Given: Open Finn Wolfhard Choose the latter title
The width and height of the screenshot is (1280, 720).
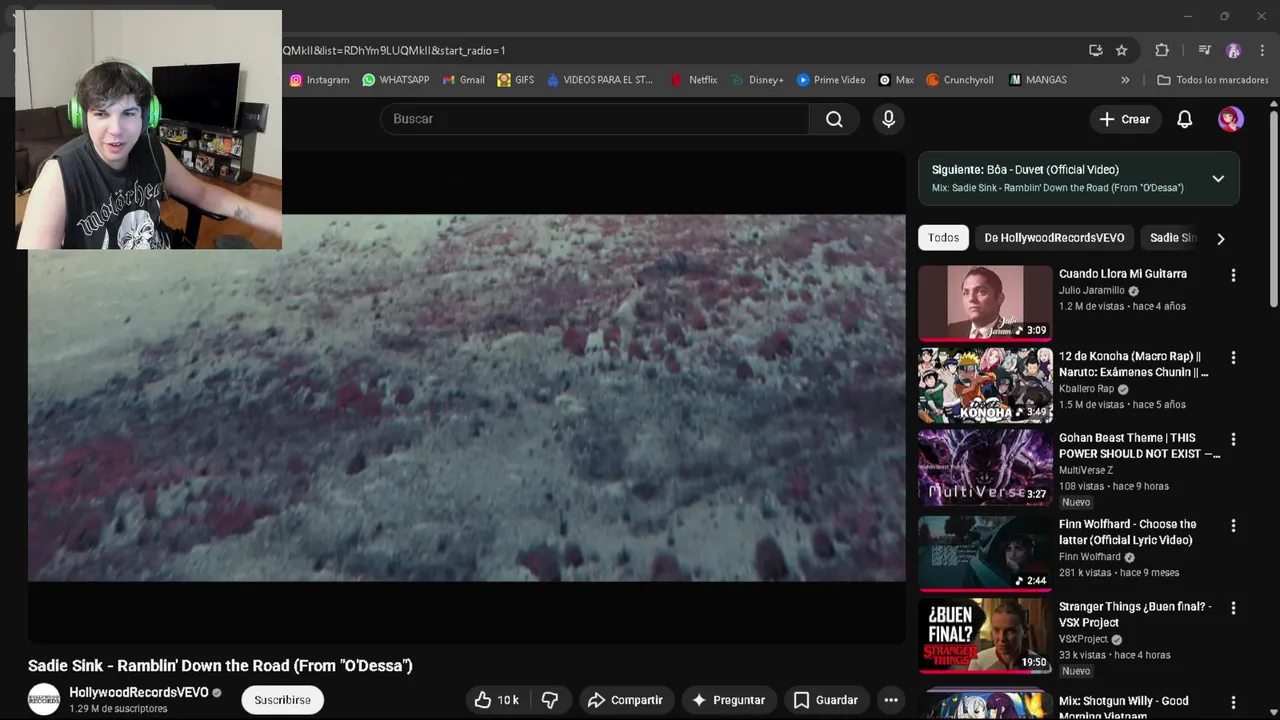Looking at the screenshot, I should [x=1127, y=532].
